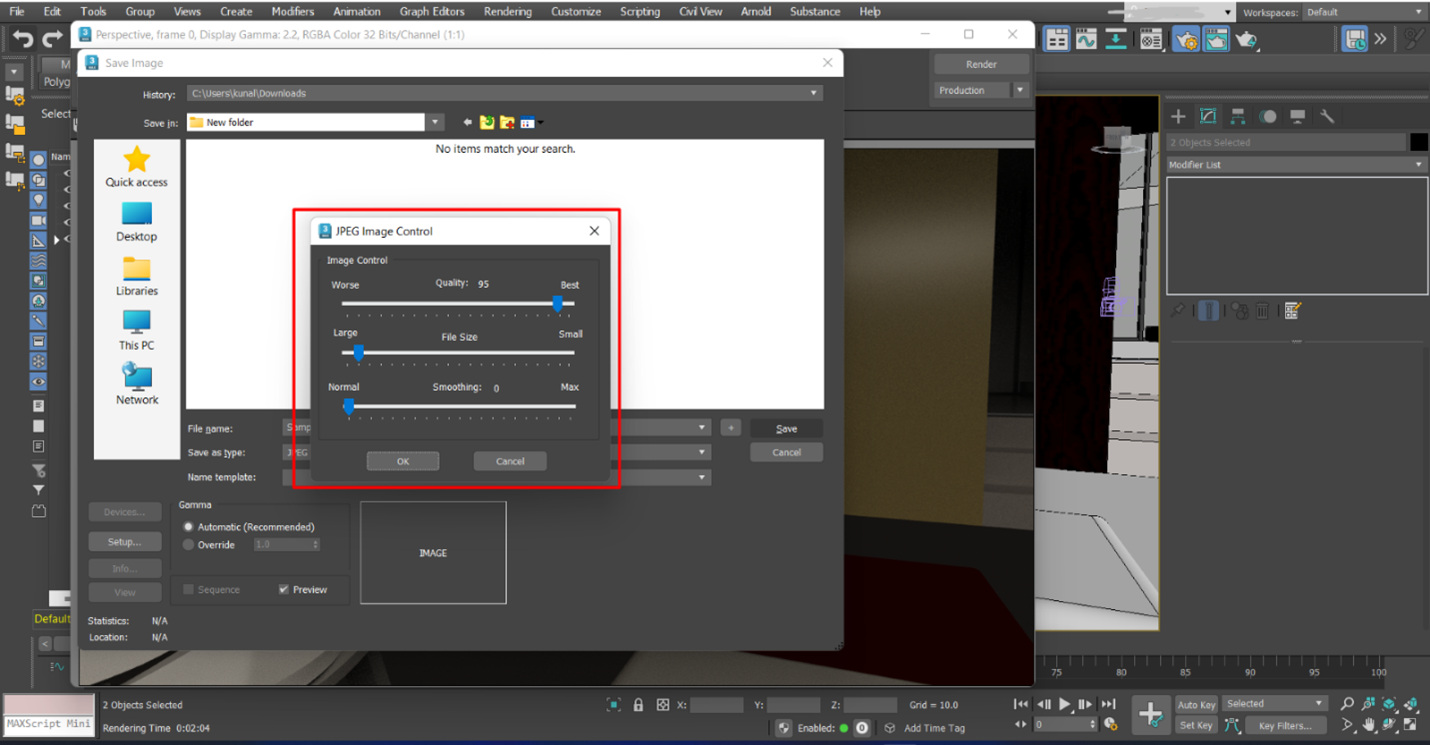
Task: Click the Key Filters button
Action: coord(1286,726)
